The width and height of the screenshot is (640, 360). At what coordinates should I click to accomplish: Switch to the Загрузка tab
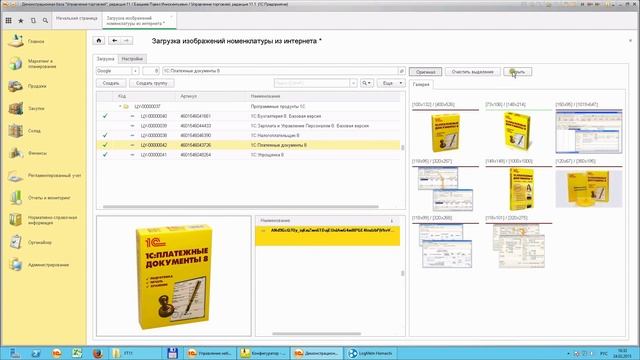coord(106,59)
